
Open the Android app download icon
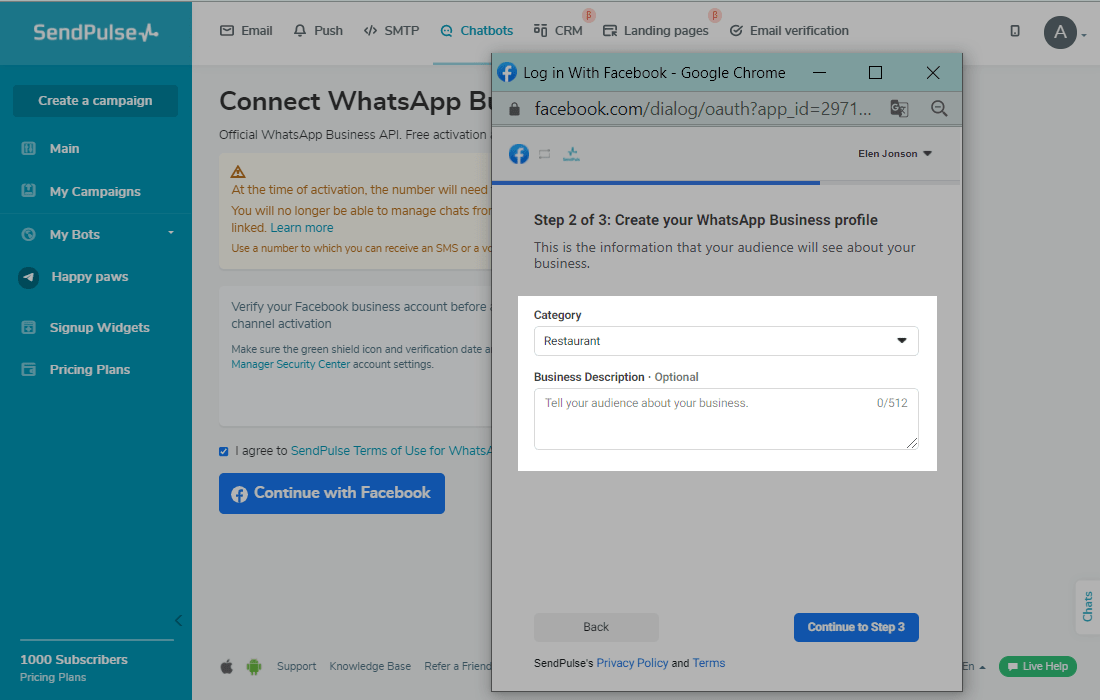coord(253,666)
